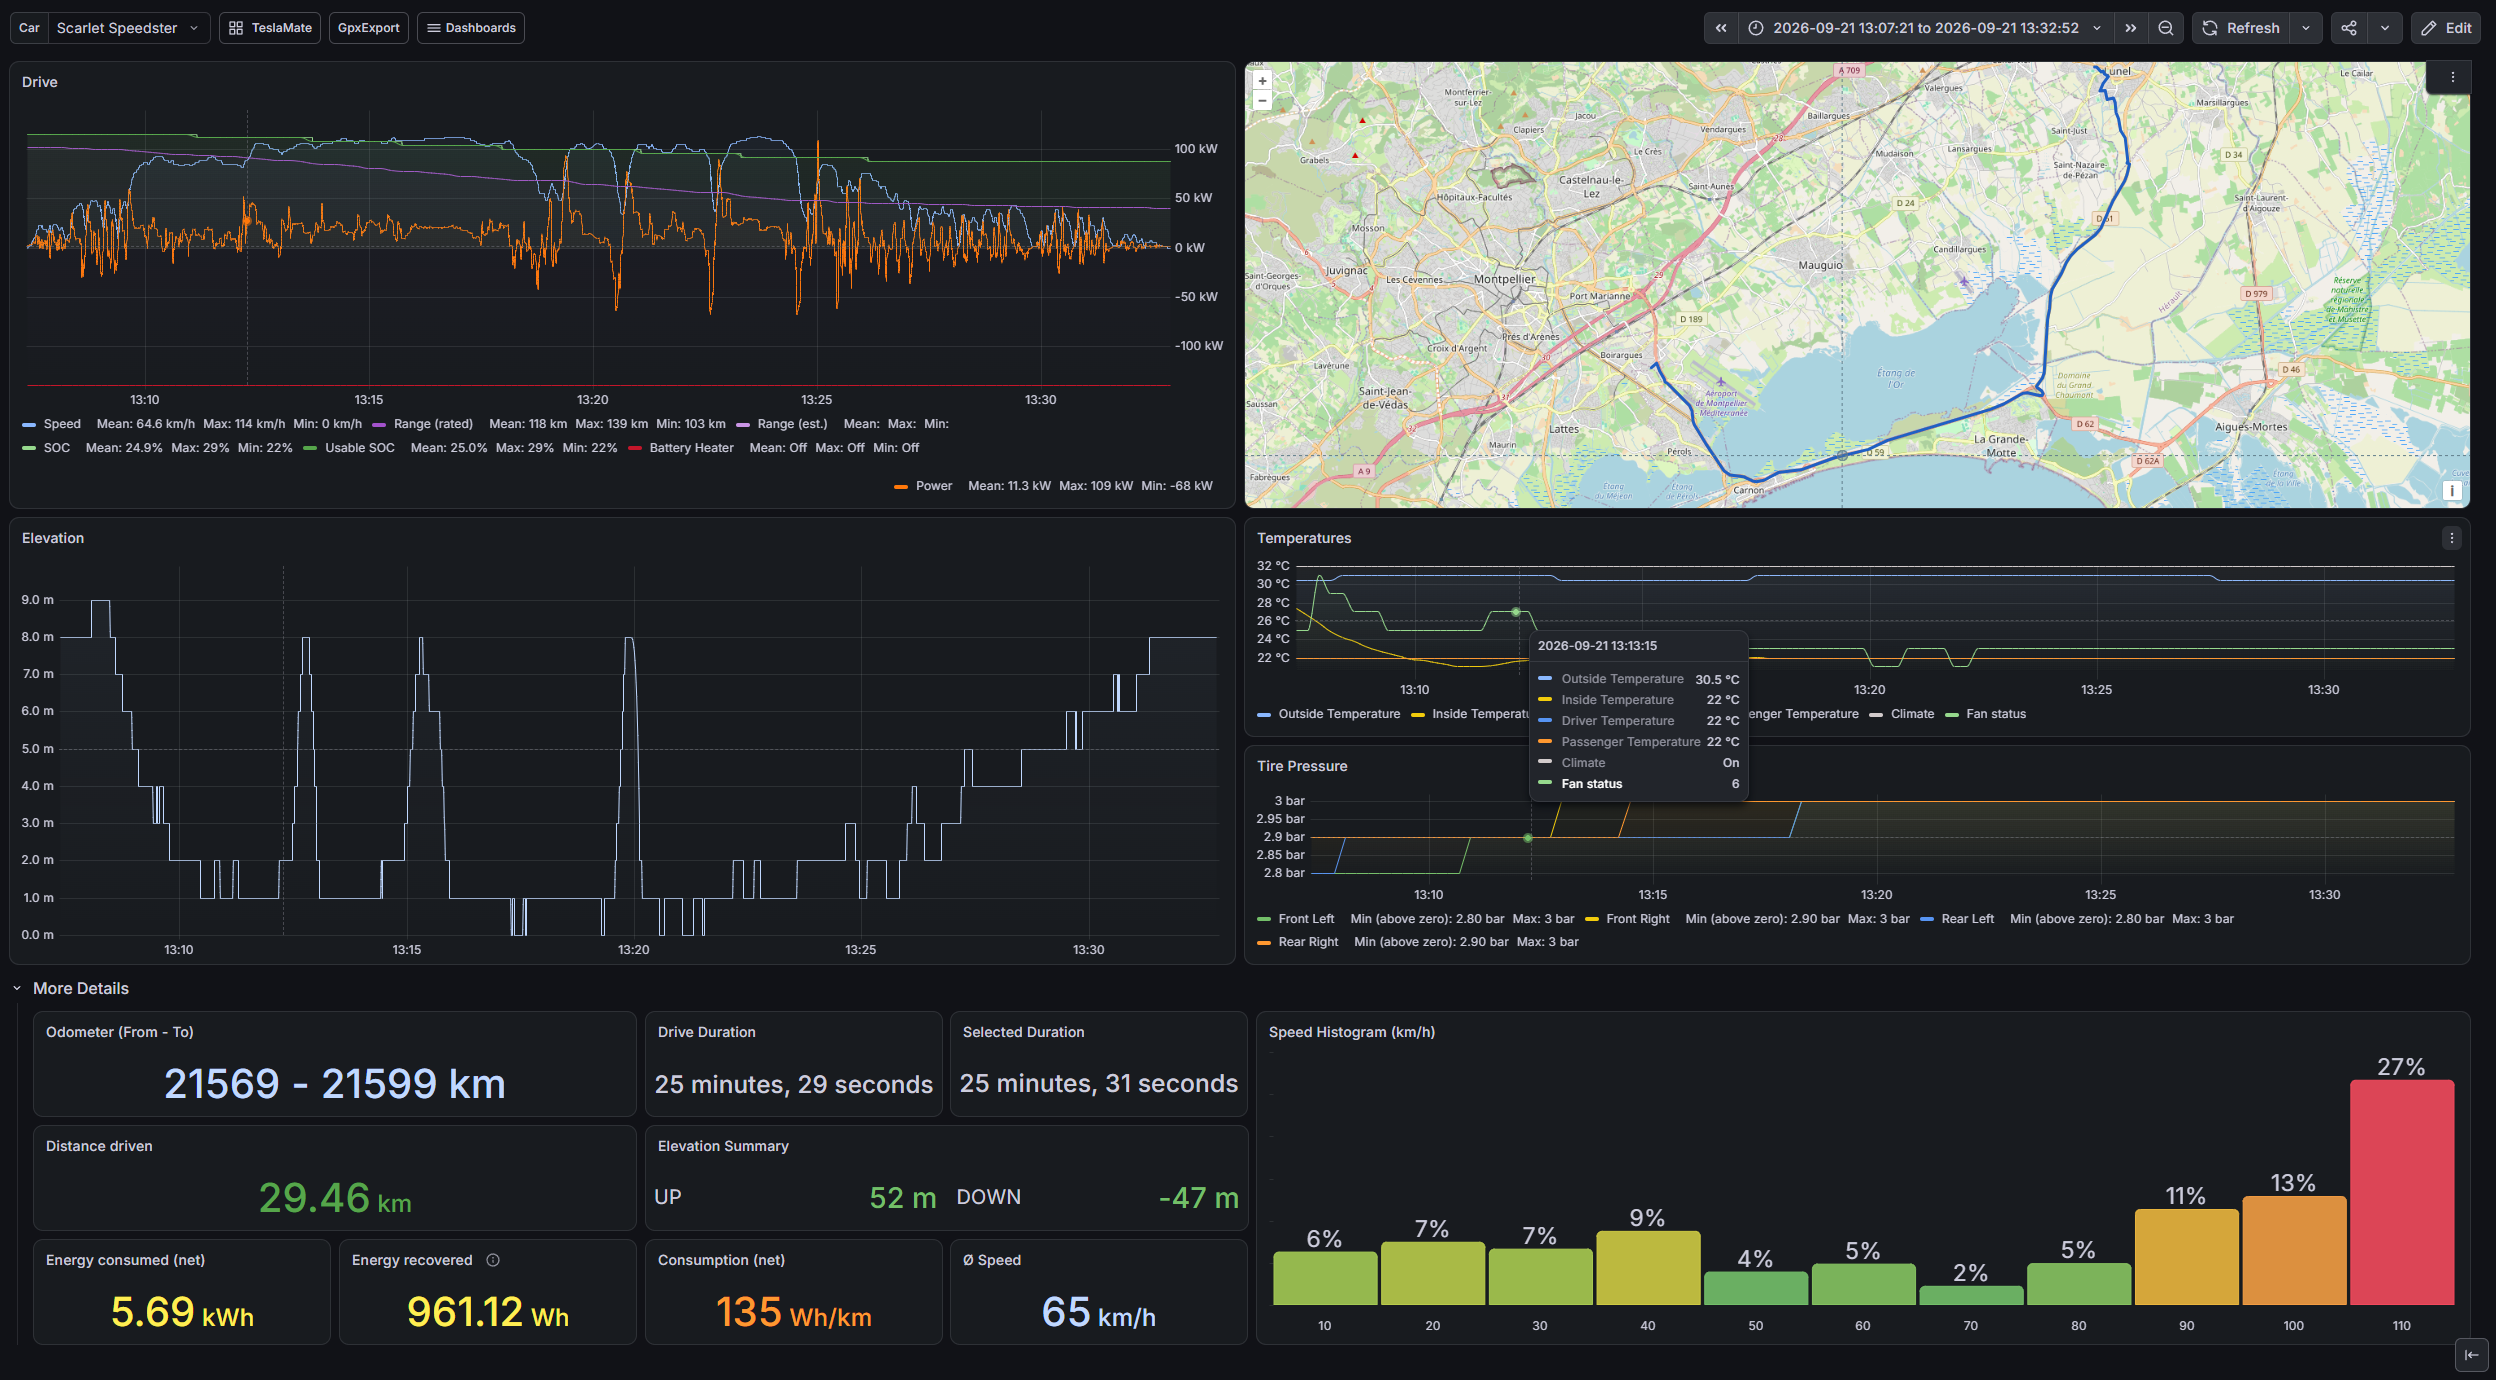Click the Tire Pressure panel title
Image resolution: width=2496 pixels, height=1380 pixels.
(x=1302, y=766)
